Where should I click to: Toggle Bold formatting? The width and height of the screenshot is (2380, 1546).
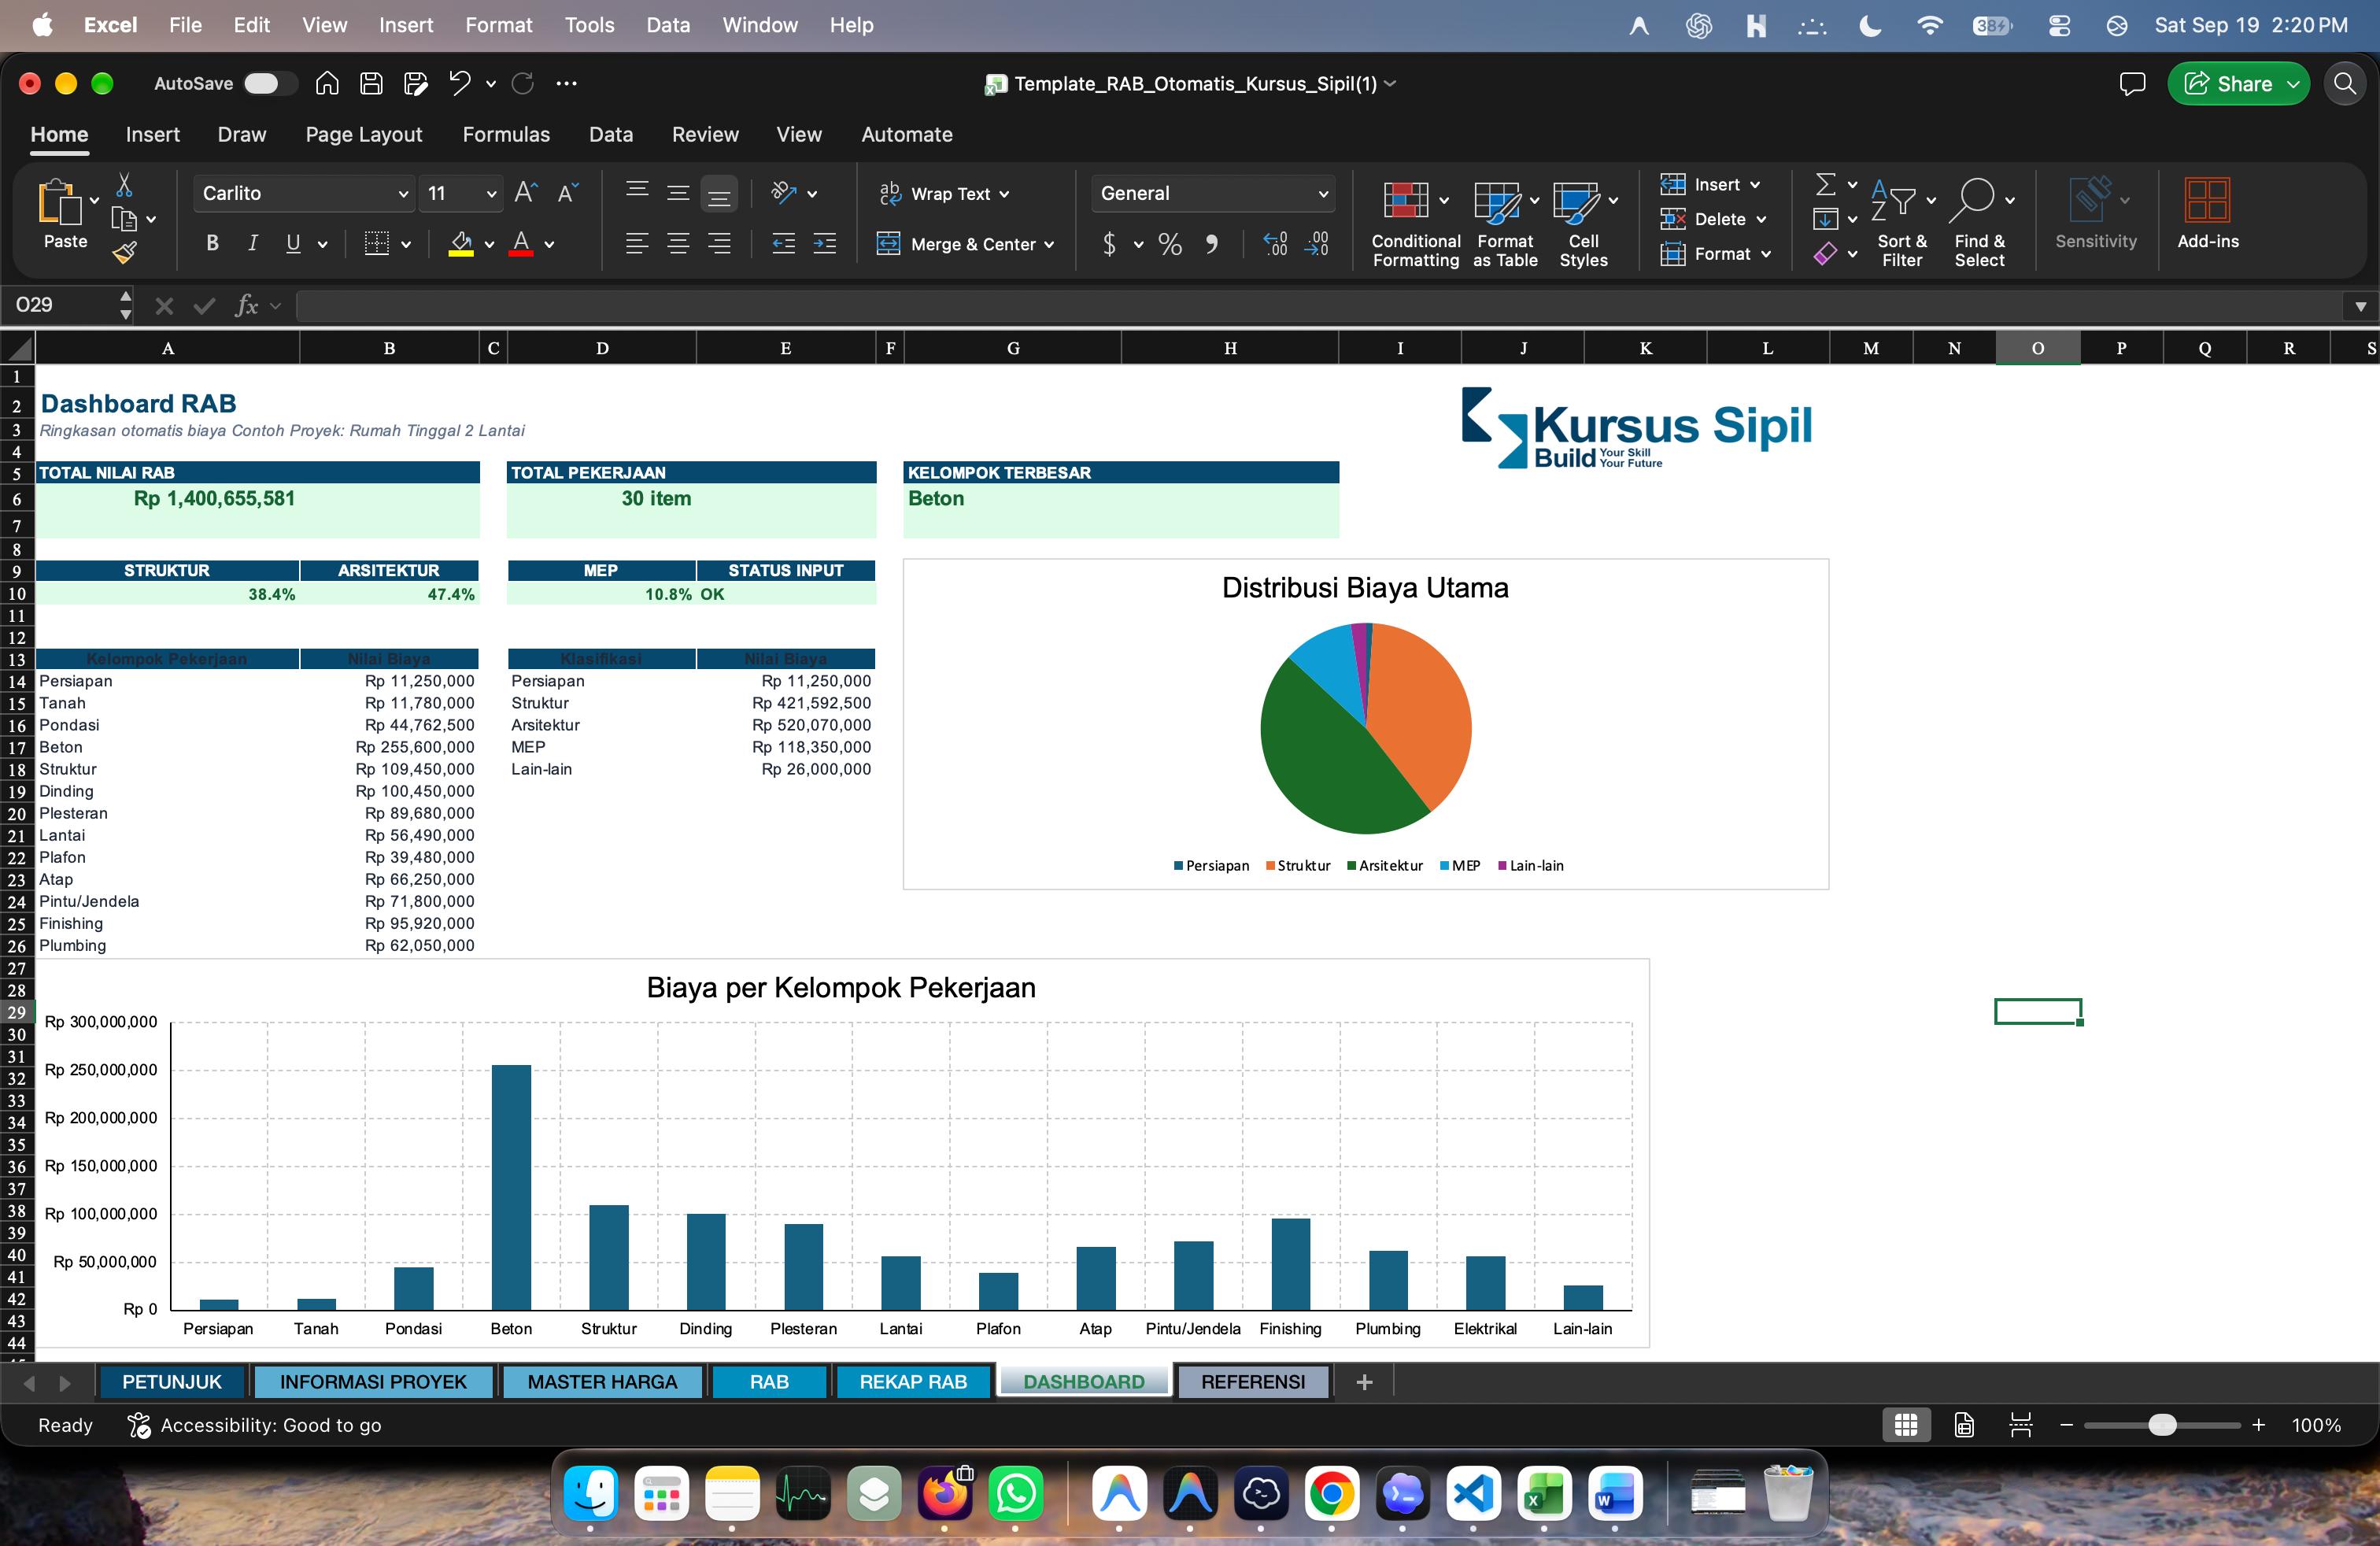tap(212, 243)
